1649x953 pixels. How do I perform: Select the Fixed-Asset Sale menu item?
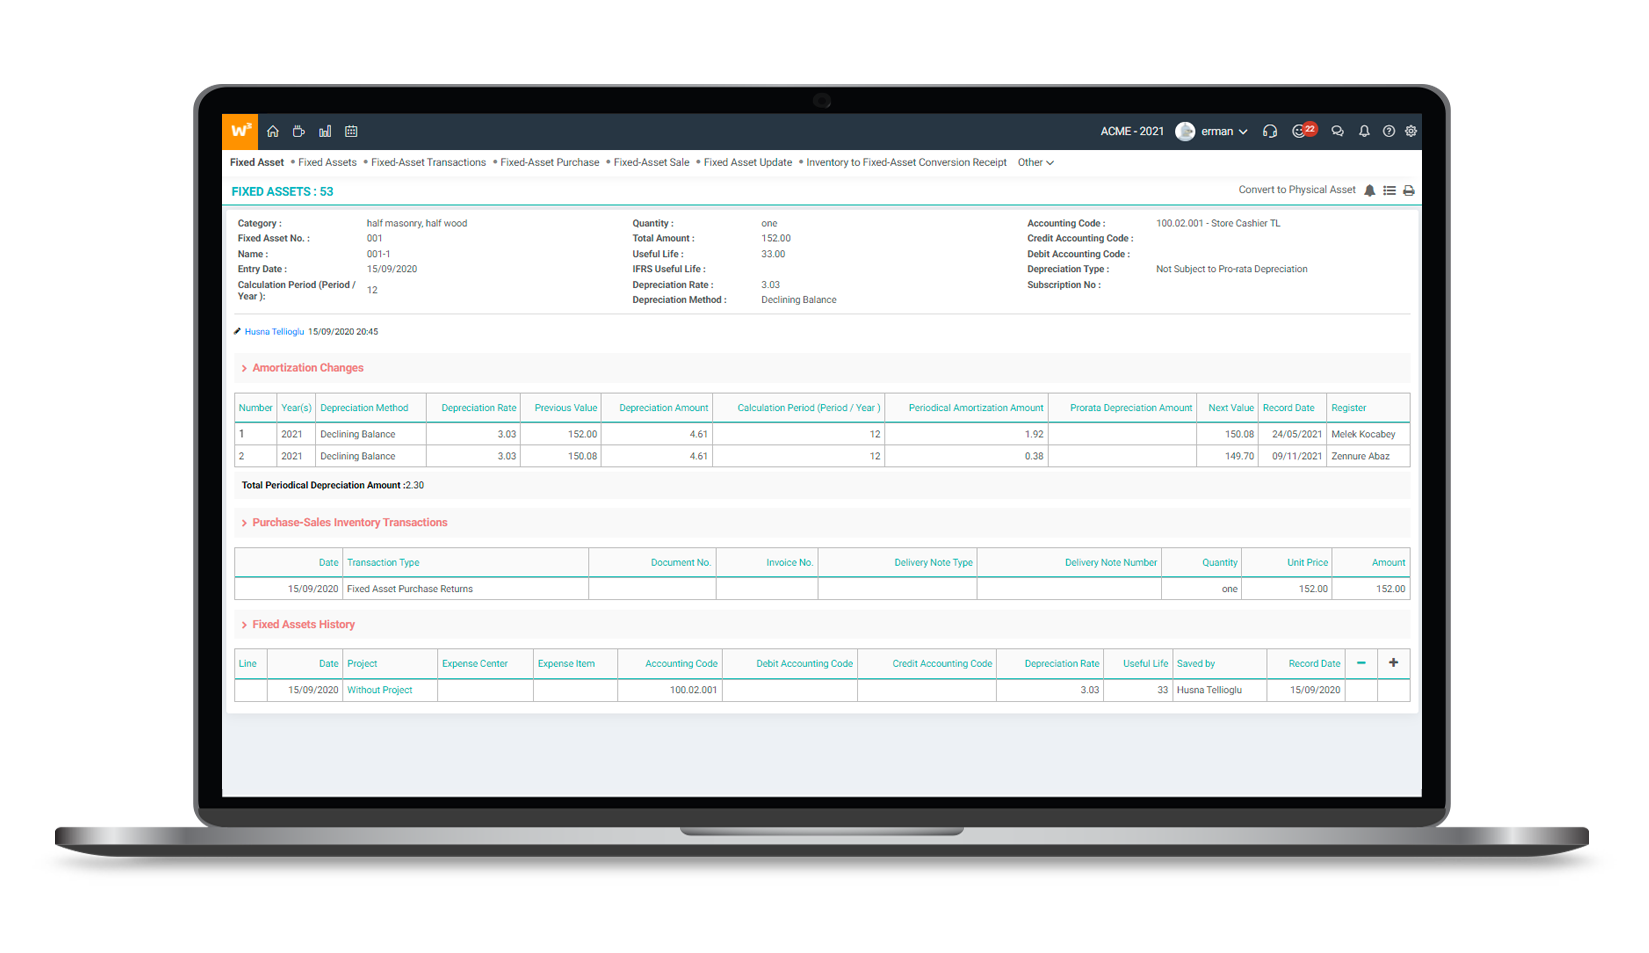[651, 163]
